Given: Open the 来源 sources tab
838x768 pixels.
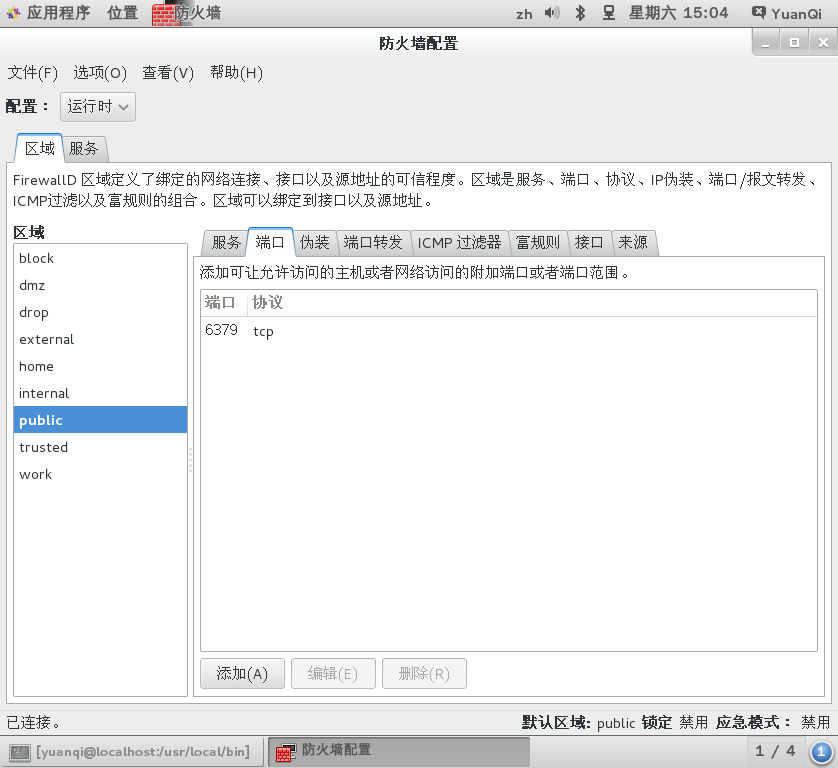Looking at the screenshot, I should tap(633, 243).
